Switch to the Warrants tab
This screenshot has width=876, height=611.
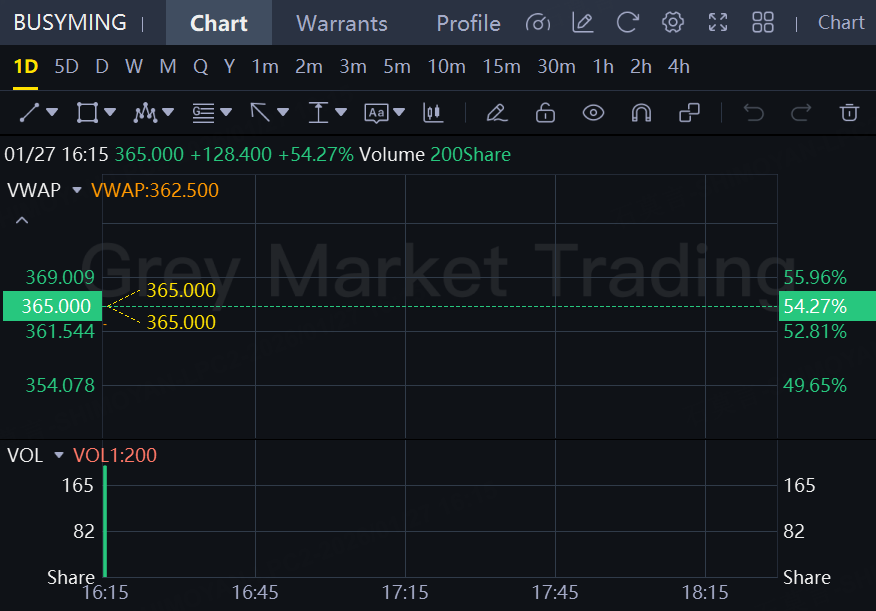coord(342,23)
